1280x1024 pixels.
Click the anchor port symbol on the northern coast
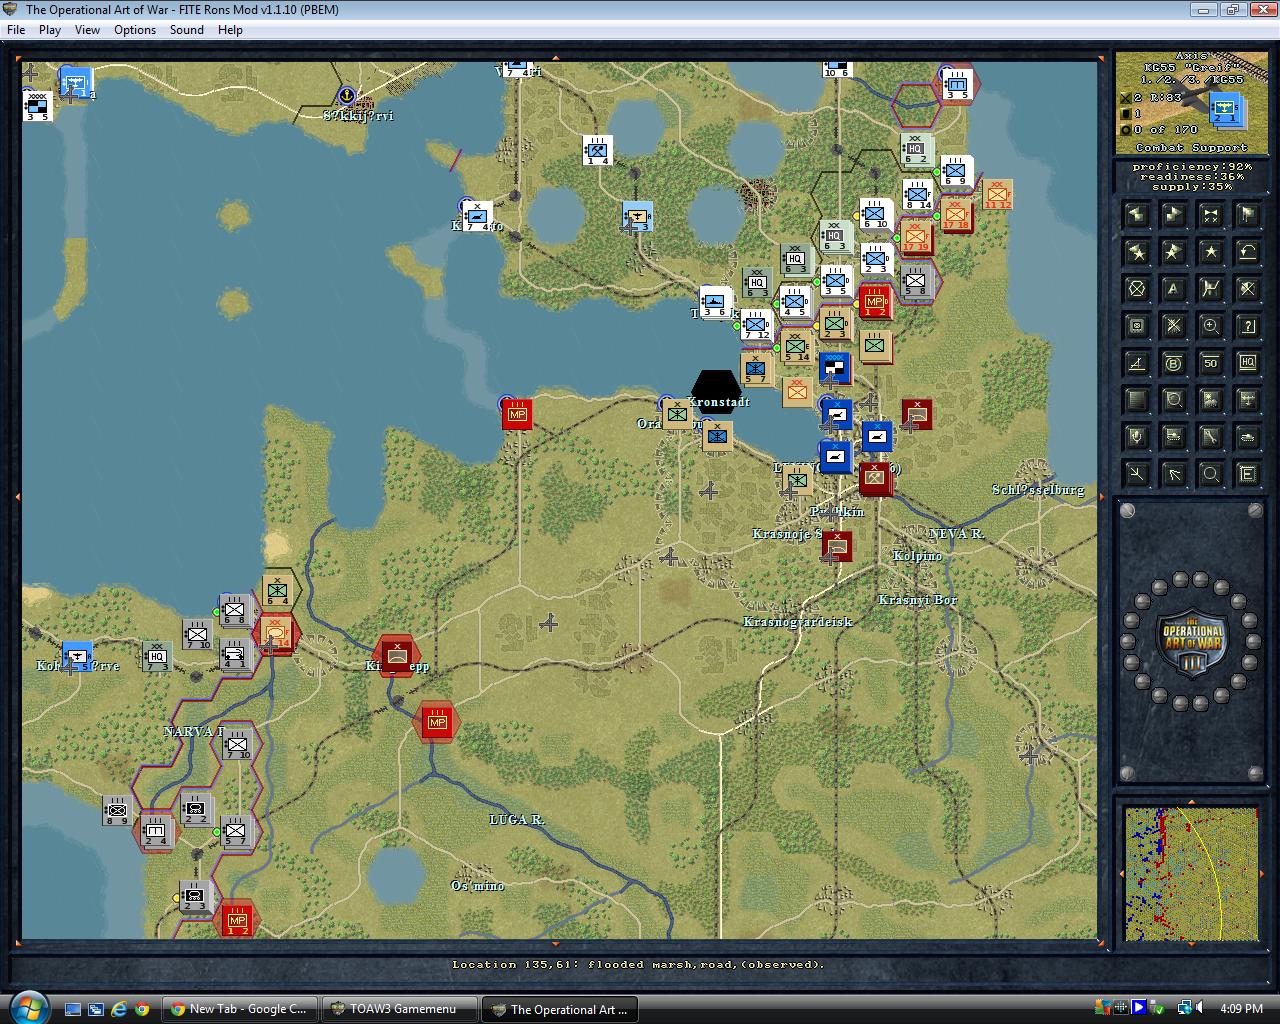346,95
